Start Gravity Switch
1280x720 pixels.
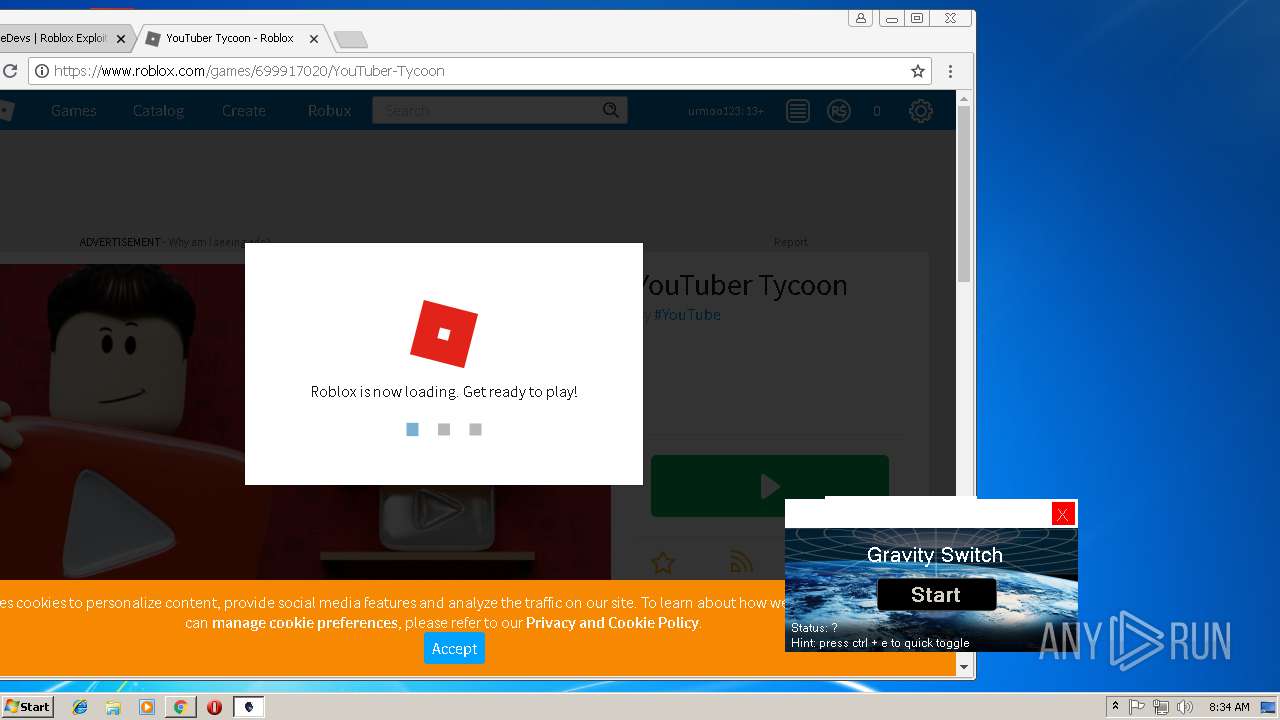936,595
